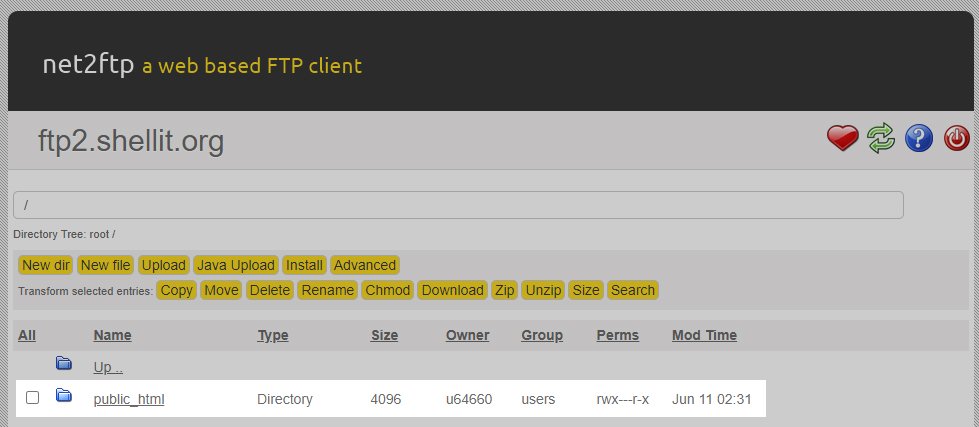Screen dimensions: 979x427
Task: Click the Search button
Action: click(633, 290)
